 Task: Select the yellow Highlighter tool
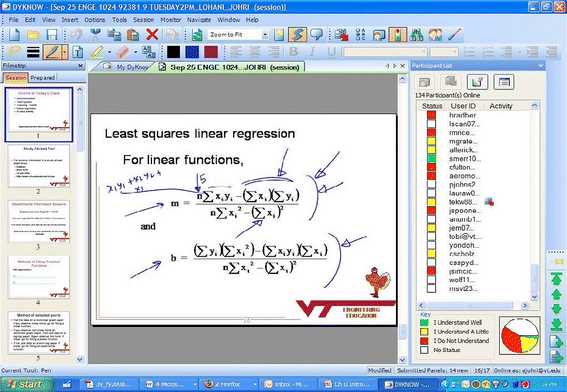coord(97,52)
